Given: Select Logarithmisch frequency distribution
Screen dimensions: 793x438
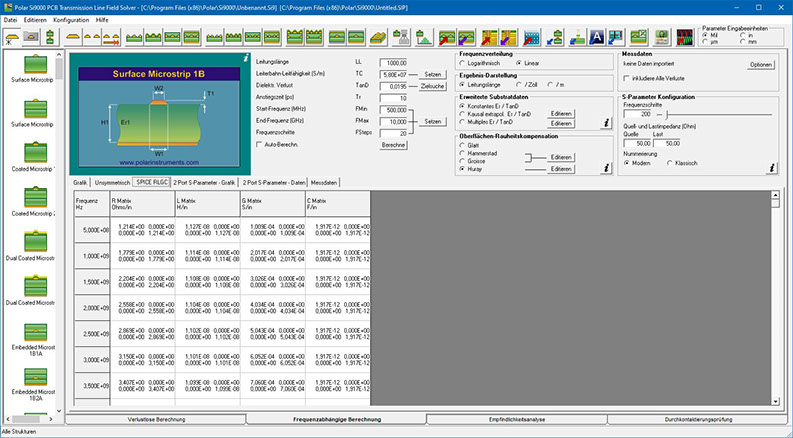Looking at the screenshot, I should [464, 62].
